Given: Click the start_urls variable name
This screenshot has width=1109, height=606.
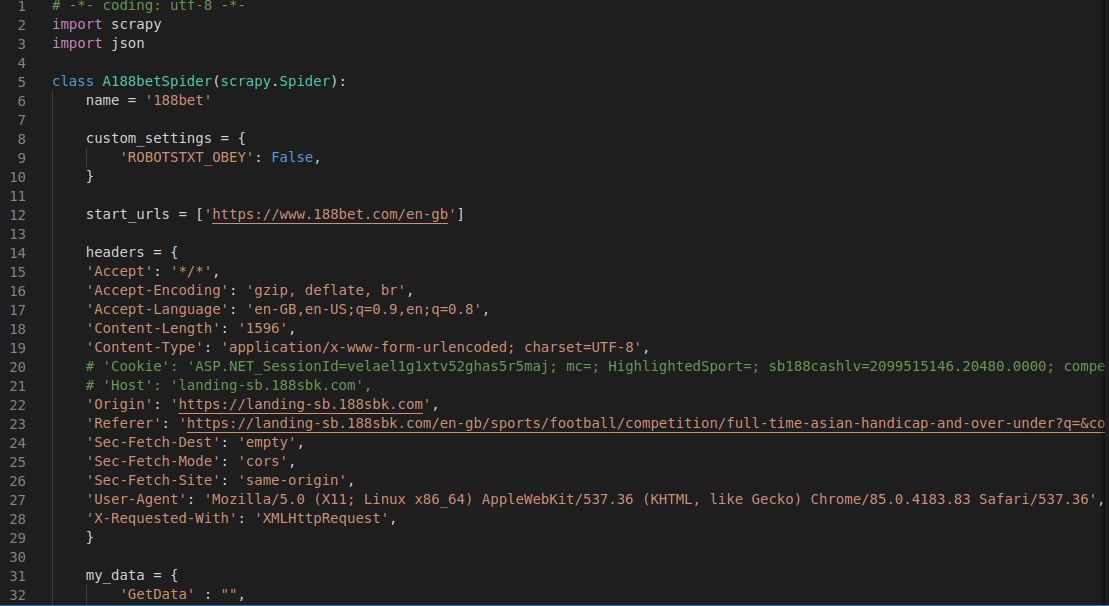Looking at the screenshot, I should tap(127, 214).
